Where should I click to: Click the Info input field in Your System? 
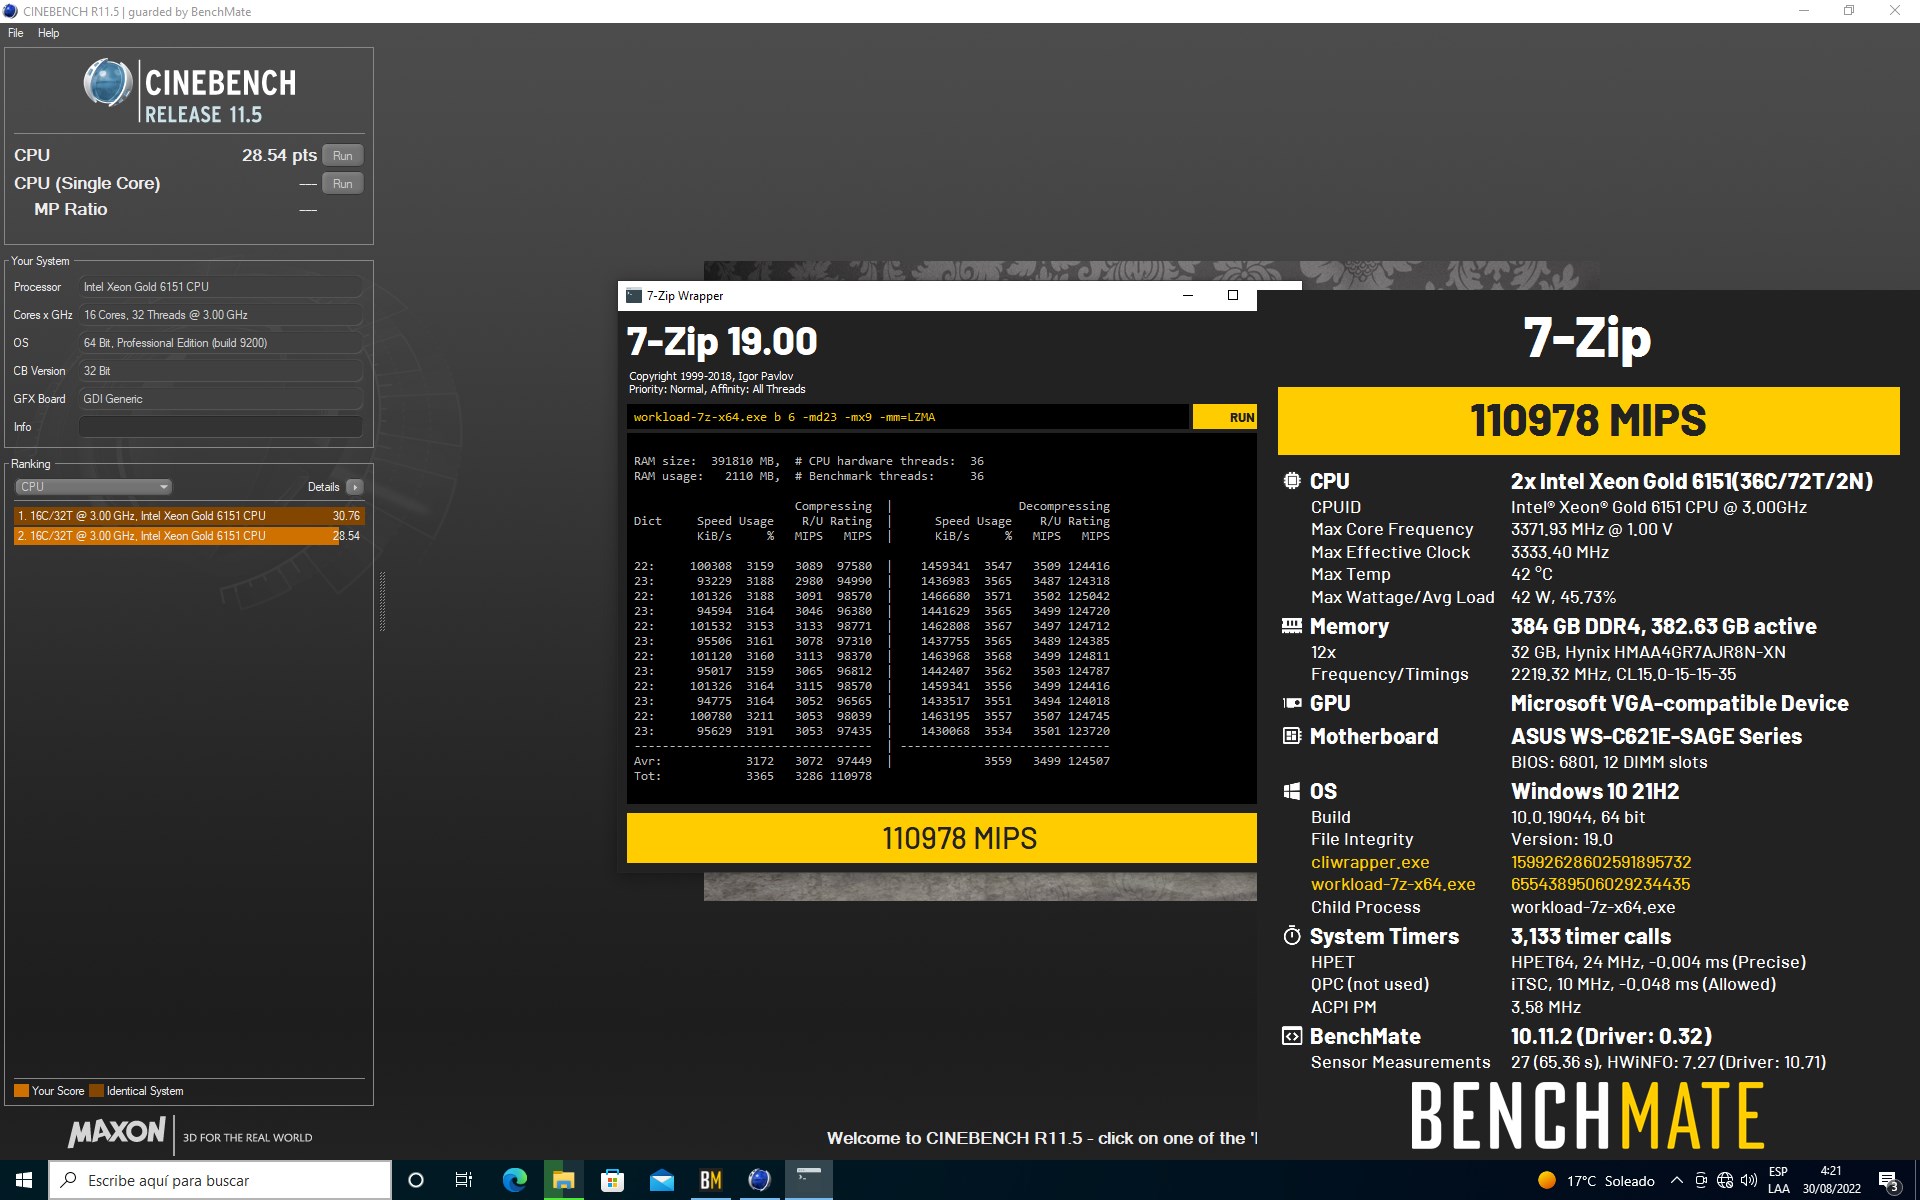click(220, 427)
